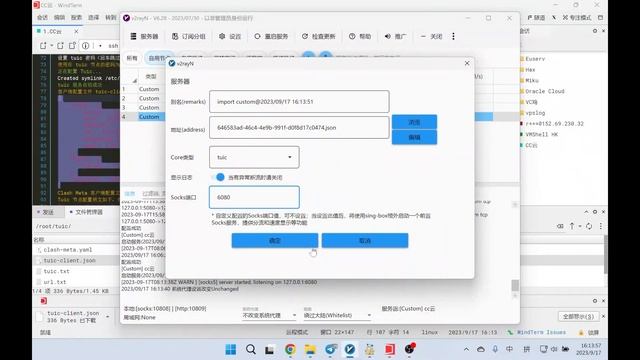The image size is (640, 360).
Task: Open the 编辑 menu in WindTerm
Action: (x=60, y=18)
